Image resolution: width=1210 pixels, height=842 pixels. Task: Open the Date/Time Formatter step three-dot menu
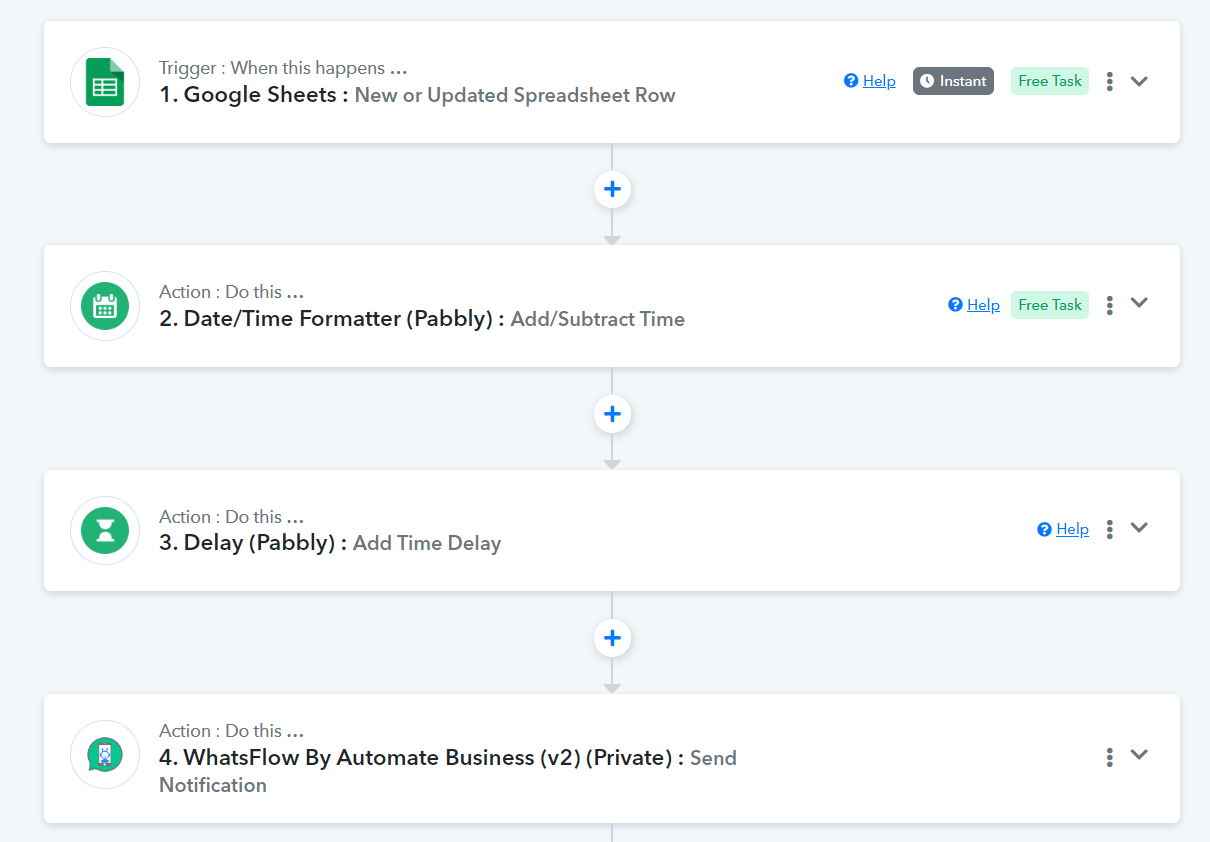tap(1109, 305)
